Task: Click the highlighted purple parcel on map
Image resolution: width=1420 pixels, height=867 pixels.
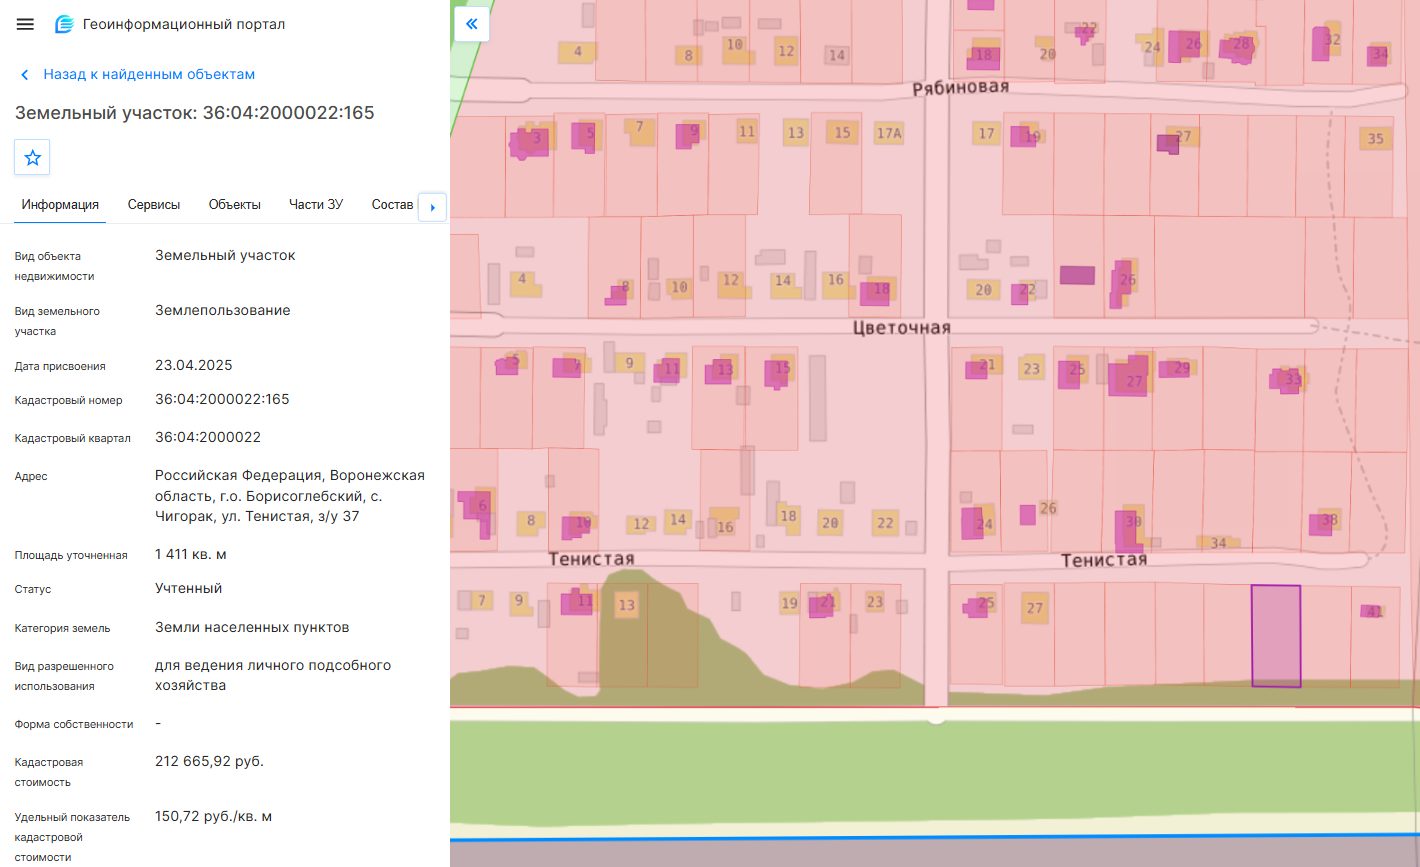Action: 1276,636
